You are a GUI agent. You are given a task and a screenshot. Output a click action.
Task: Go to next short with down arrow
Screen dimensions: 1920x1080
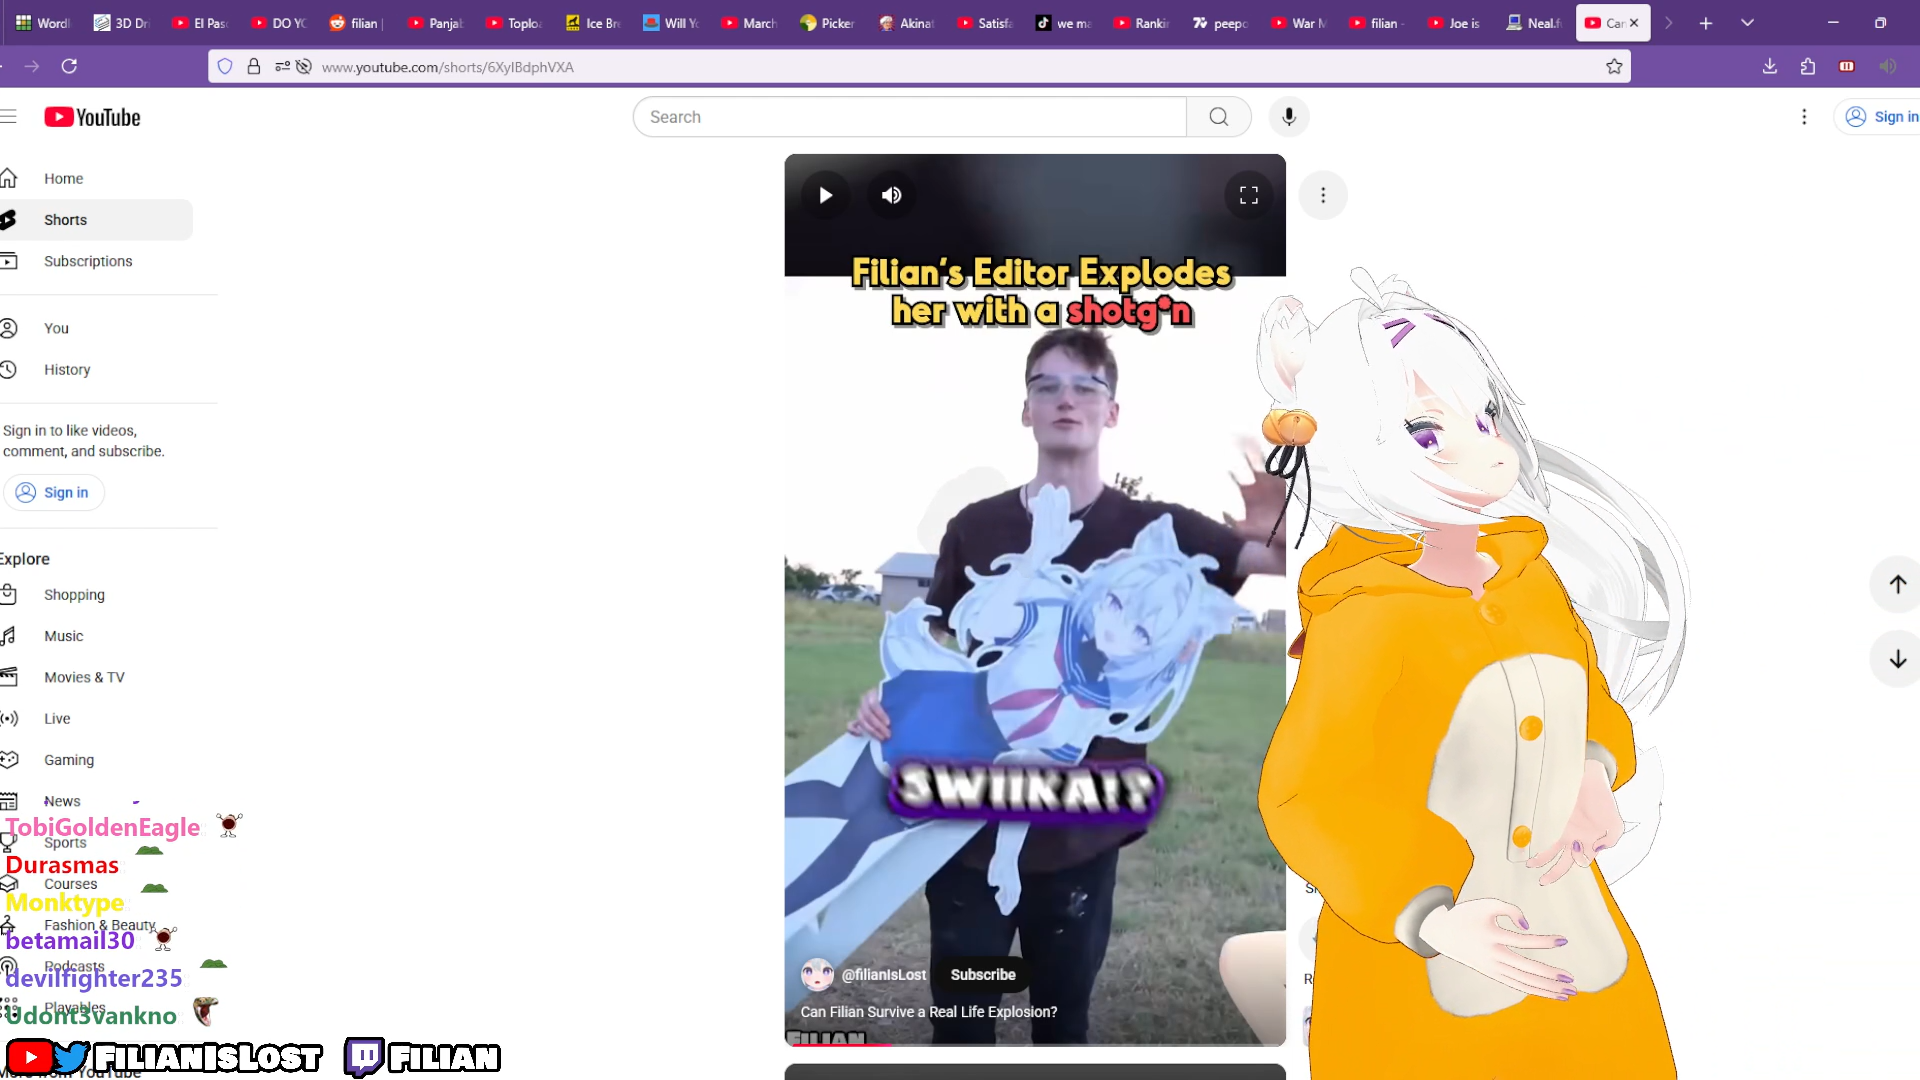point(1897,659)
